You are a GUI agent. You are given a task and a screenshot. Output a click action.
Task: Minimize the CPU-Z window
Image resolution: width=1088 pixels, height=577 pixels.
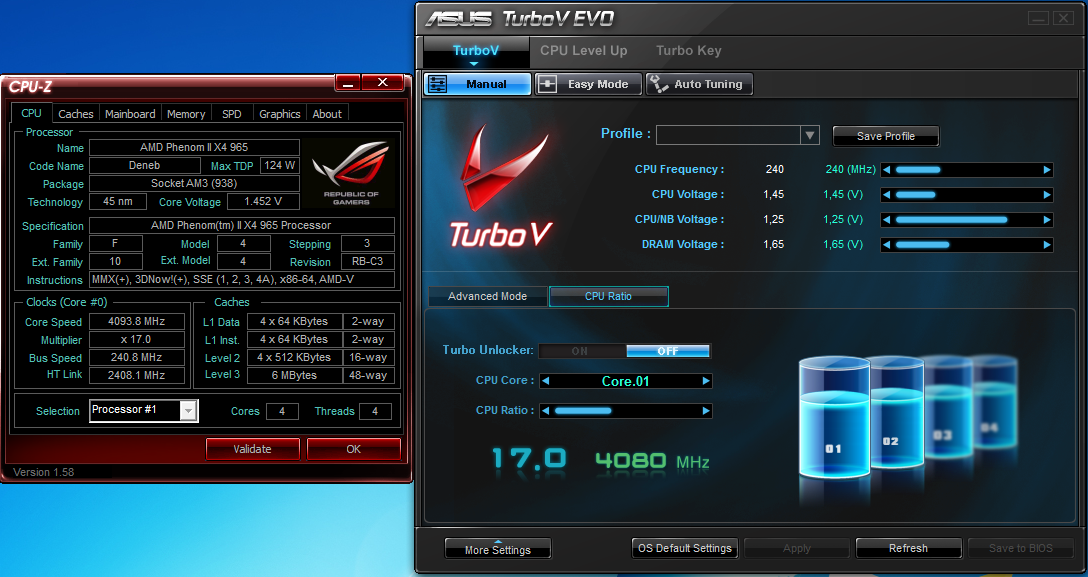tap(349, 83)
